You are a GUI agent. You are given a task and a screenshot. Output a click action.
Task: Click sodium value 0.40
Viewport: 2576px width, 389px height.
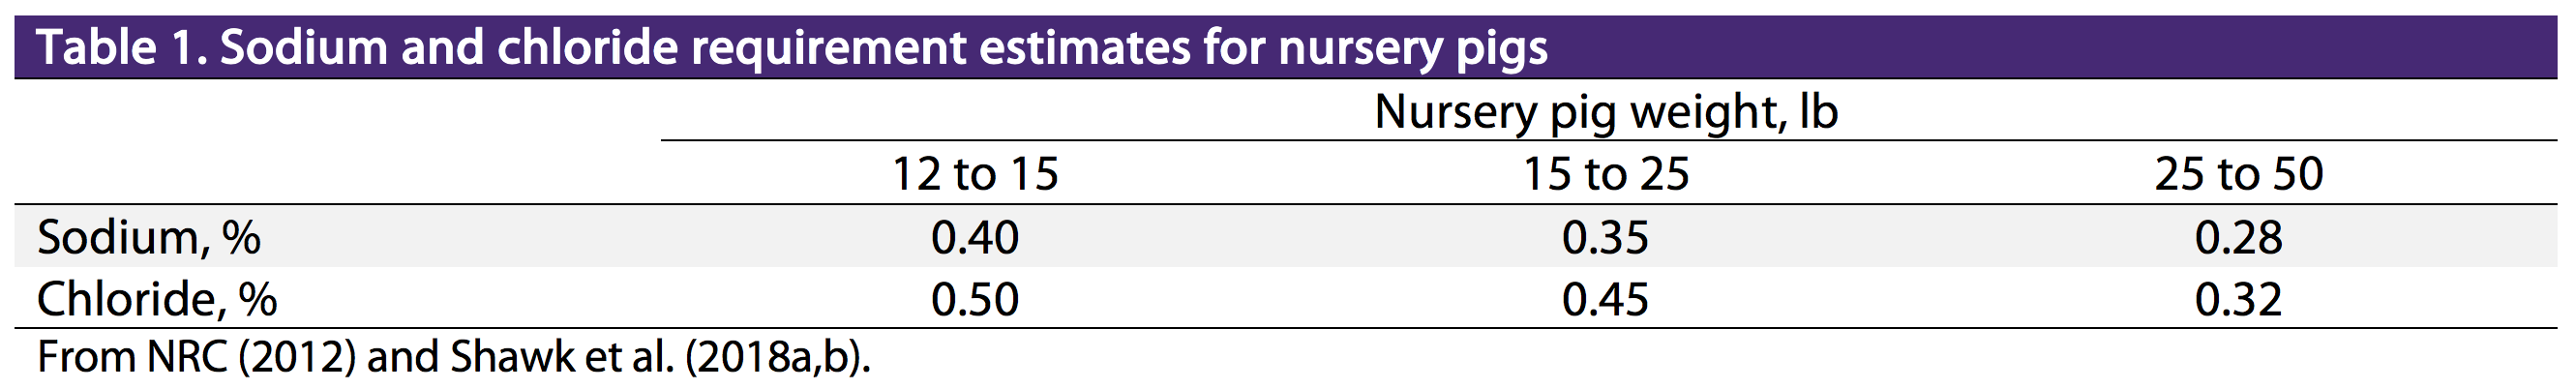[975, 238]
